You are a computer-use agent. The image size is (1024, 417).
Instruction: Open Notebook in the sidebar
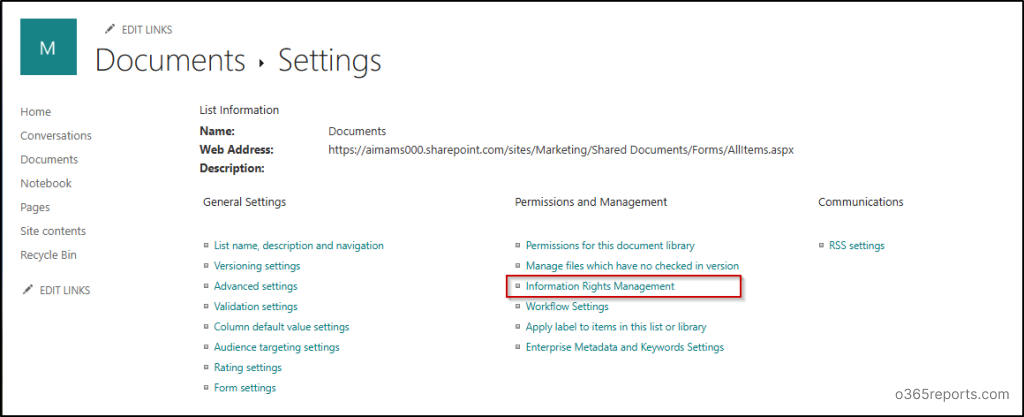coord(46,183)
